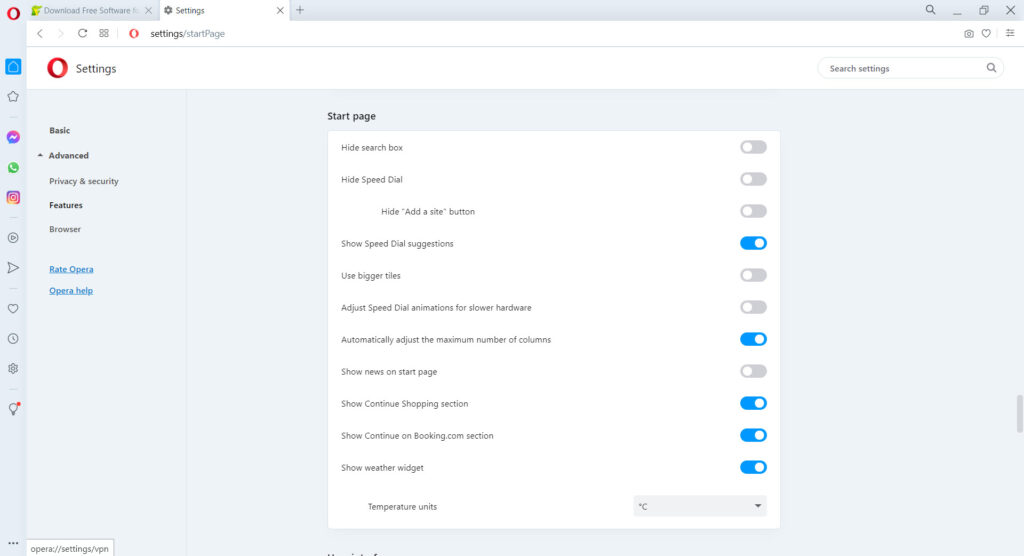Open Messenger in the sidebar

pyautogui.click(x=13, y=137)
